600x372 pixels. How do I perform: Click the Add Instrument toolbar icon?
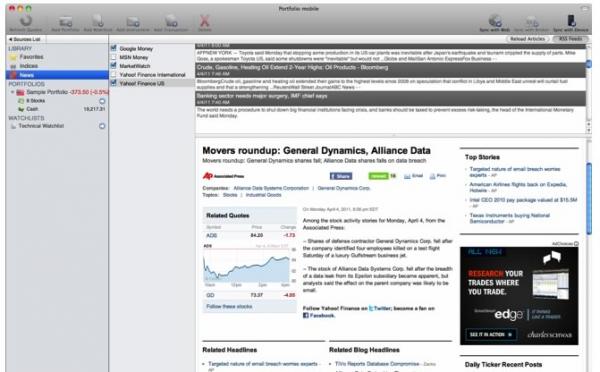click(133, 21)
